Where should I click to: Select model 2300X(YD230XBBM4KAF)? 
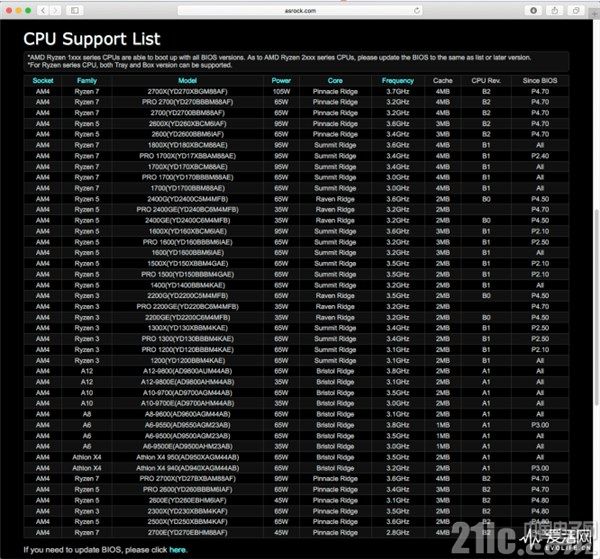(188, 511)
